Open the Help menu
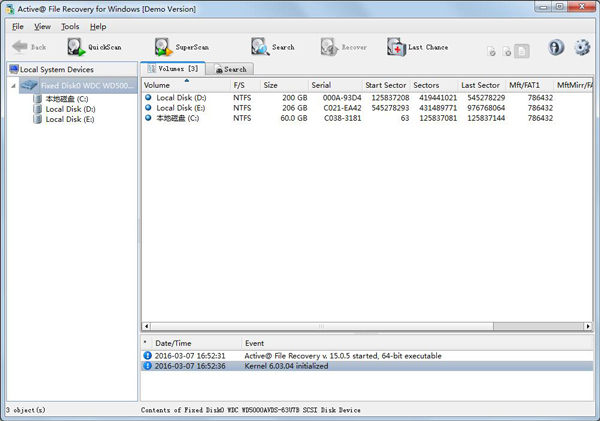This screenshot has width=600, height=421. pyautogui.click(x=98, y=27)
